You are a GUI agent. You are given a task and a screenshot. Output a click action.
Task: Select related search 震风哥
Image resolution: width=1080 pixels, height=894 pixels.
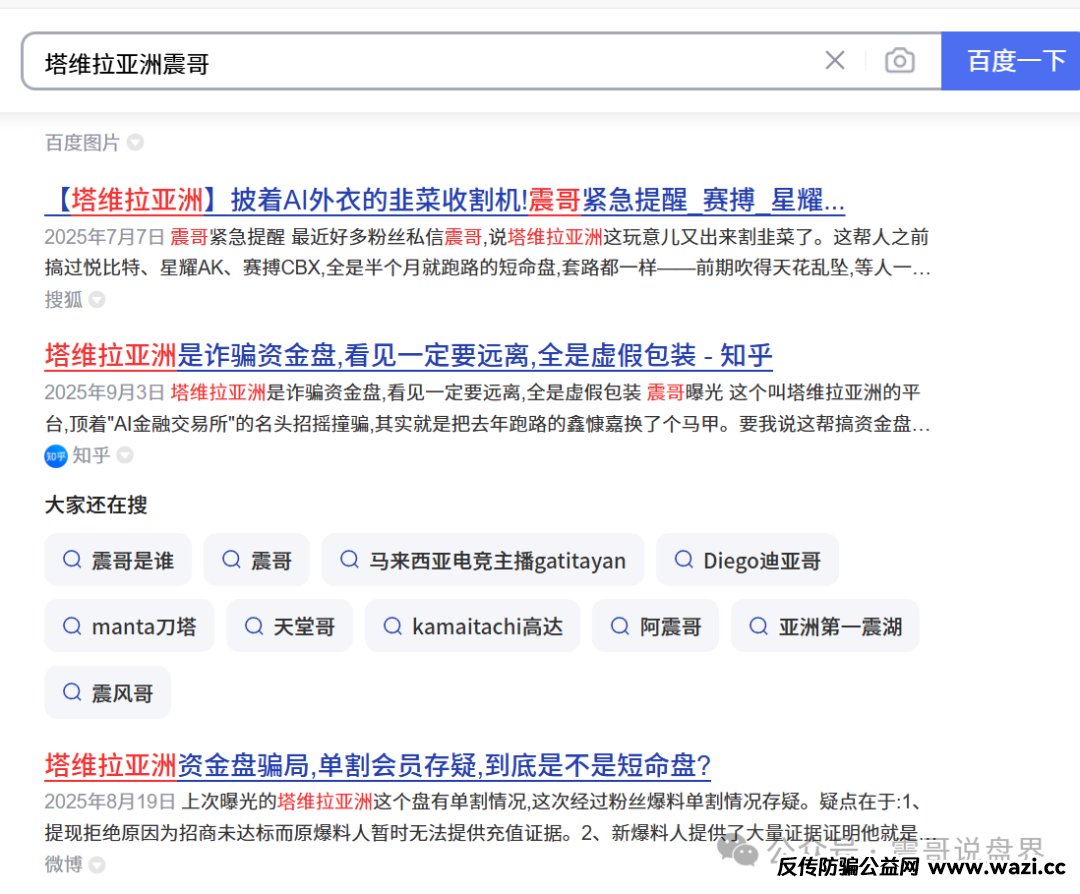[108, 693]
